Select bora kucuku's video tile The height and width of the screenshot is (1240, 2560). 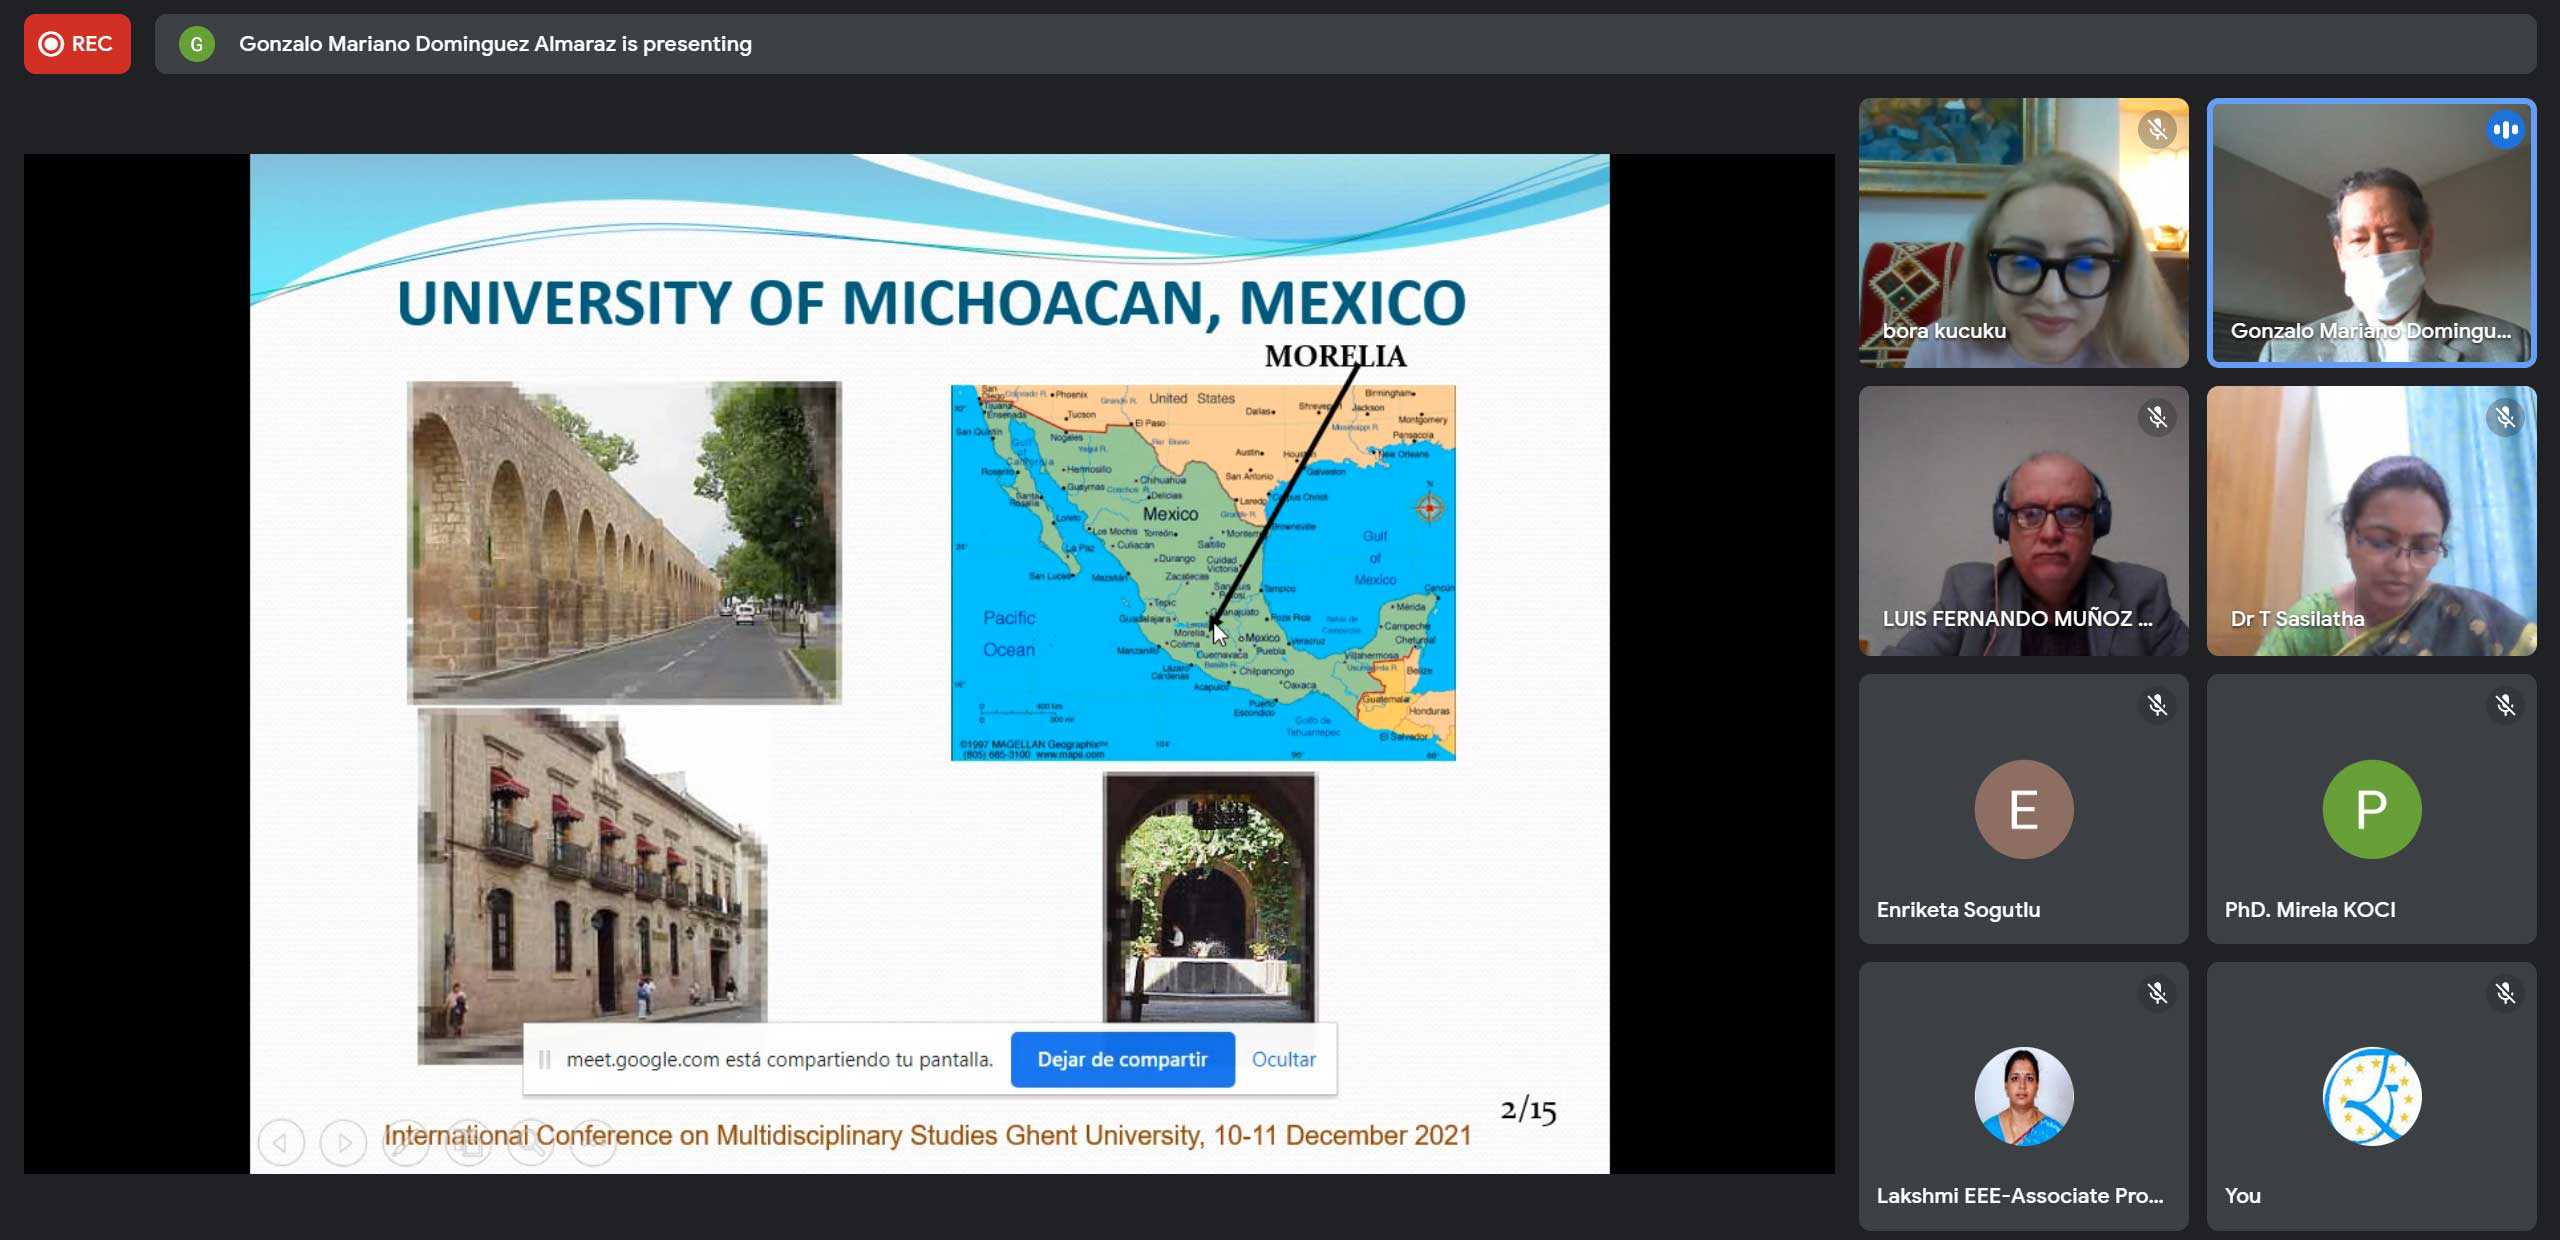(x=2022, y=232)
